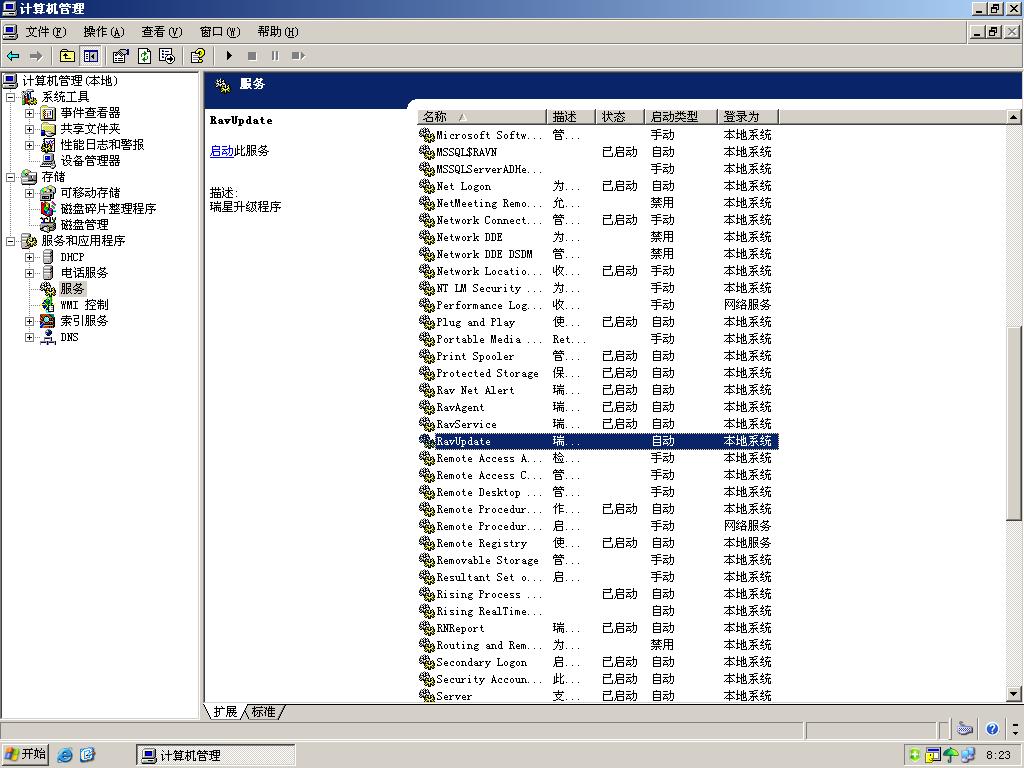Click the Help toolbar icon

click(198, 56)
